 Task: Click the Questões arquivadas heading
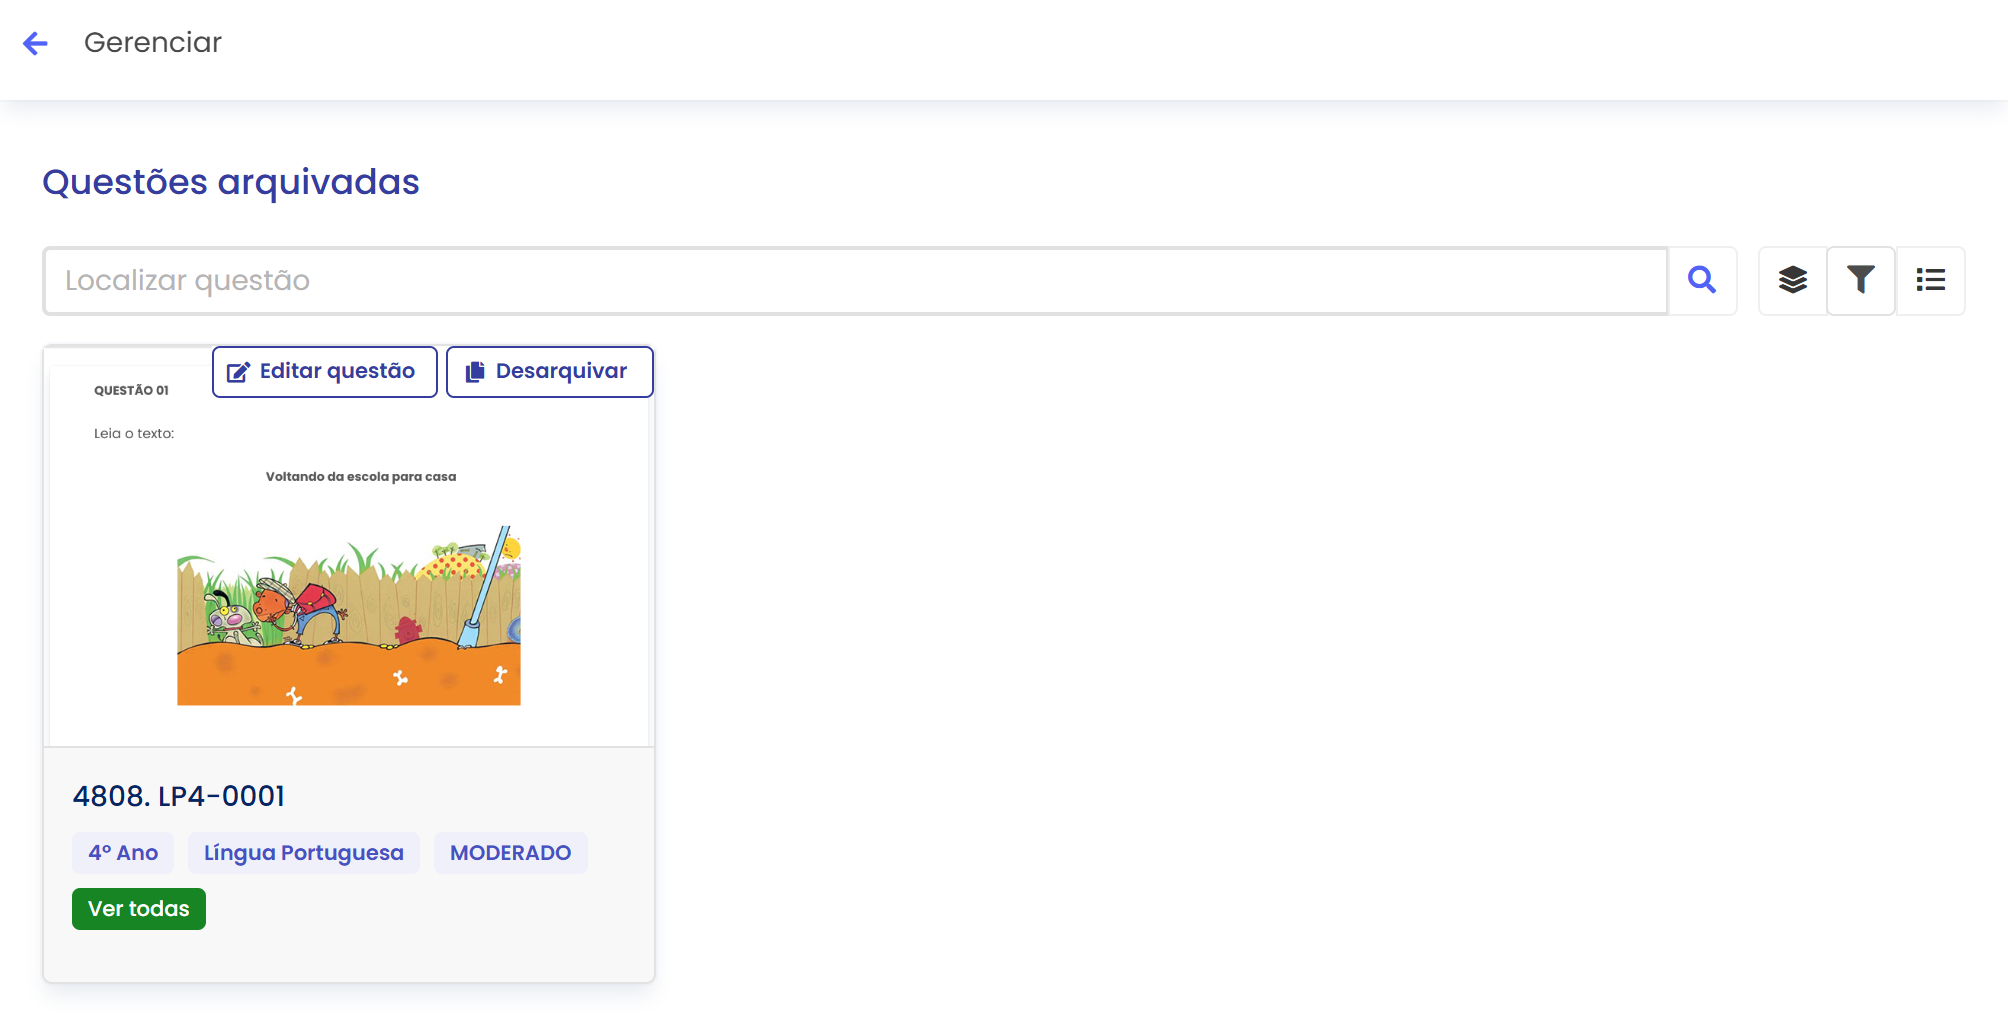point(231,182)
